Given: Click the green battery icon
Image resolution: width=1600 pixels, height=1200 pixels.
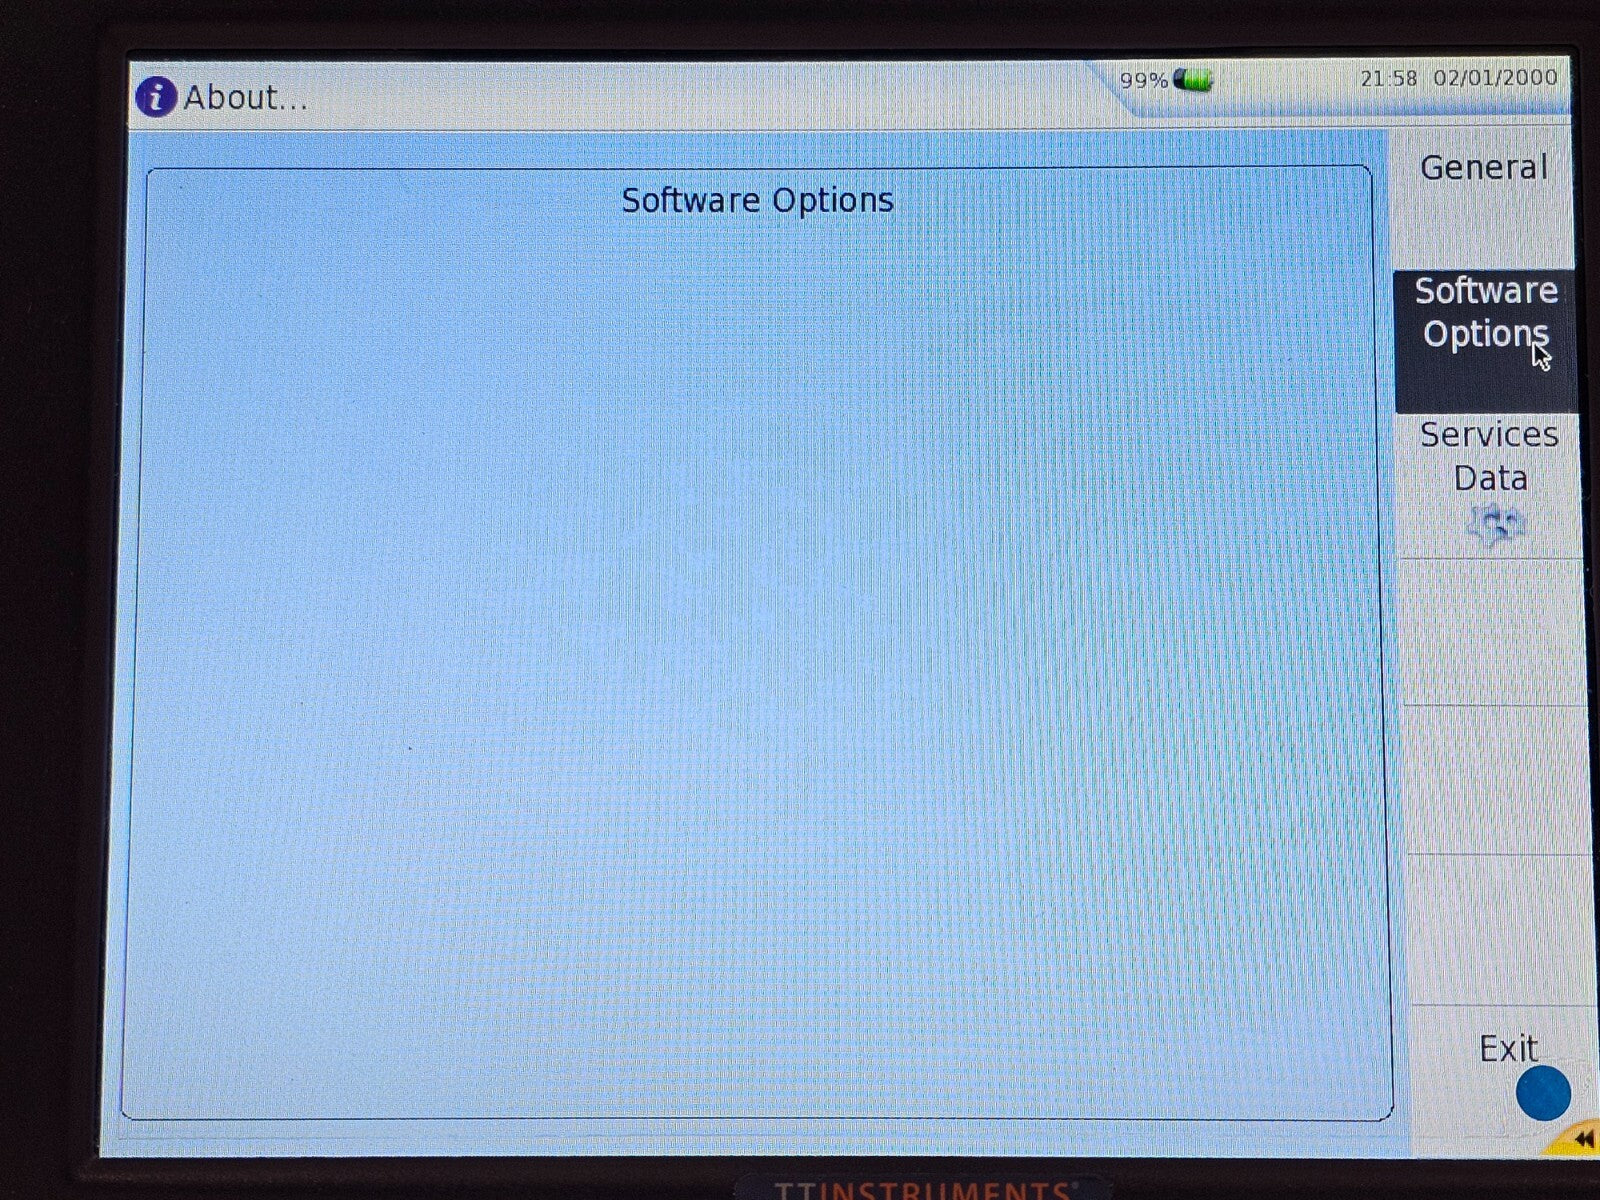Looking at the screenshot, I should pyautogui.click(x=1193, y=80).
